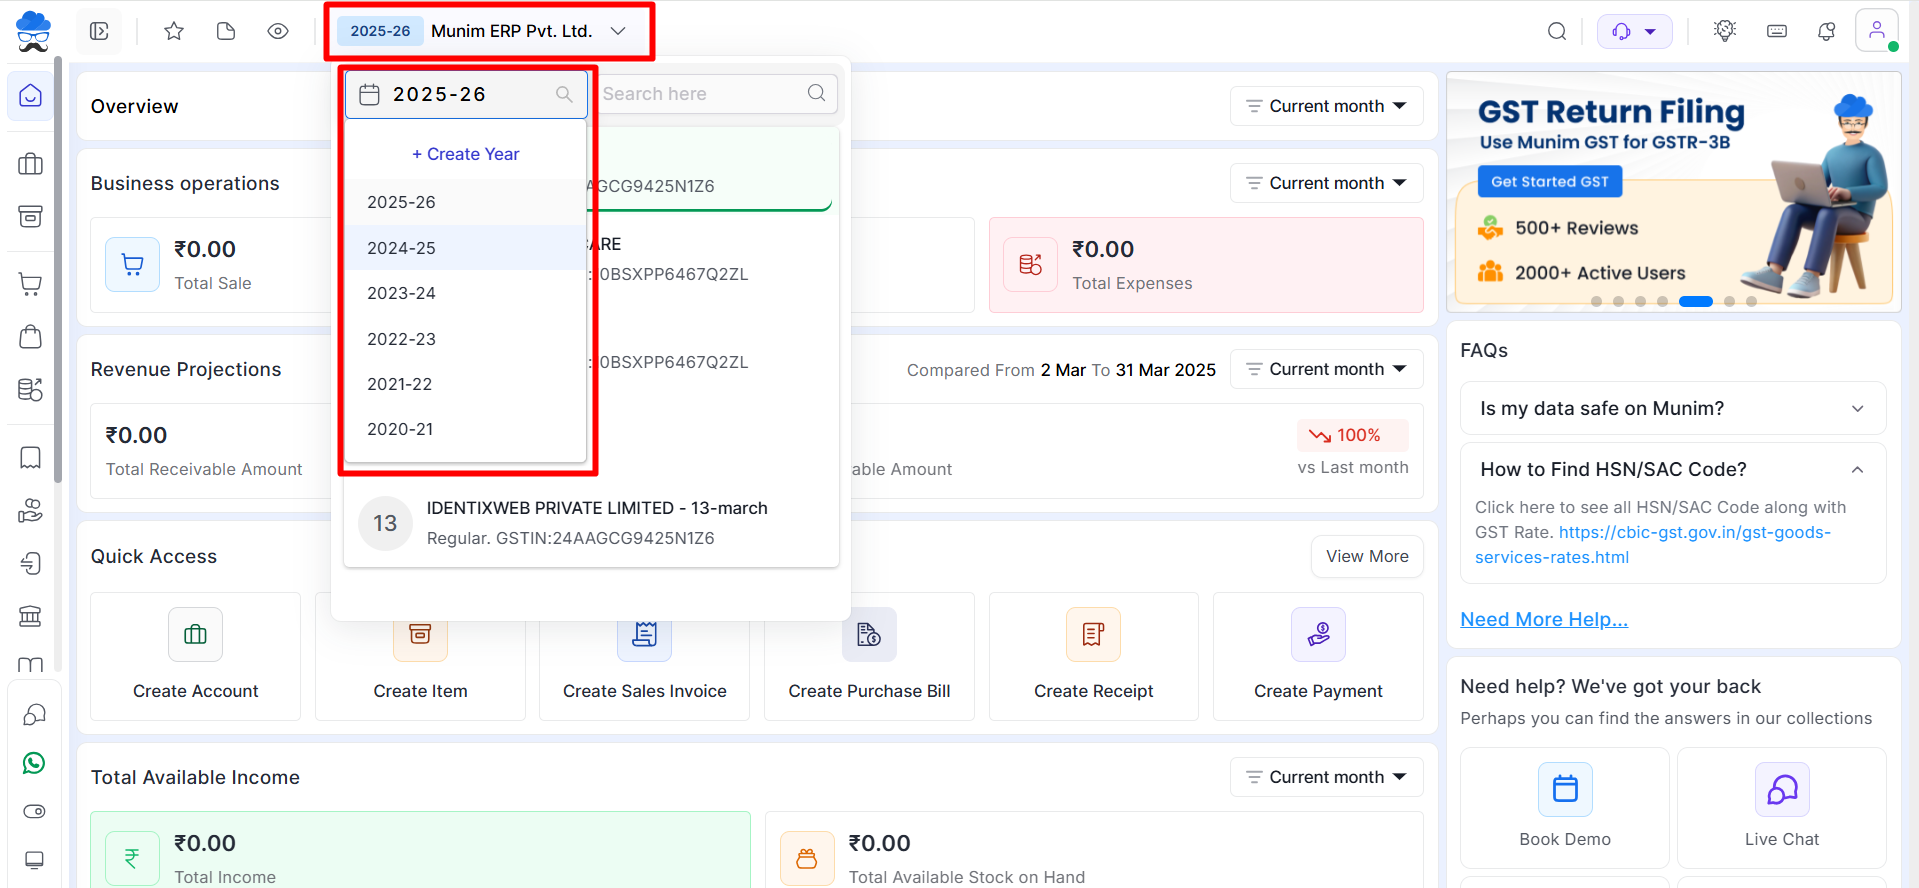Screen dimensions: 1919x888
Task: Open the WhatsApp sidebar icon
Action: 34,763
